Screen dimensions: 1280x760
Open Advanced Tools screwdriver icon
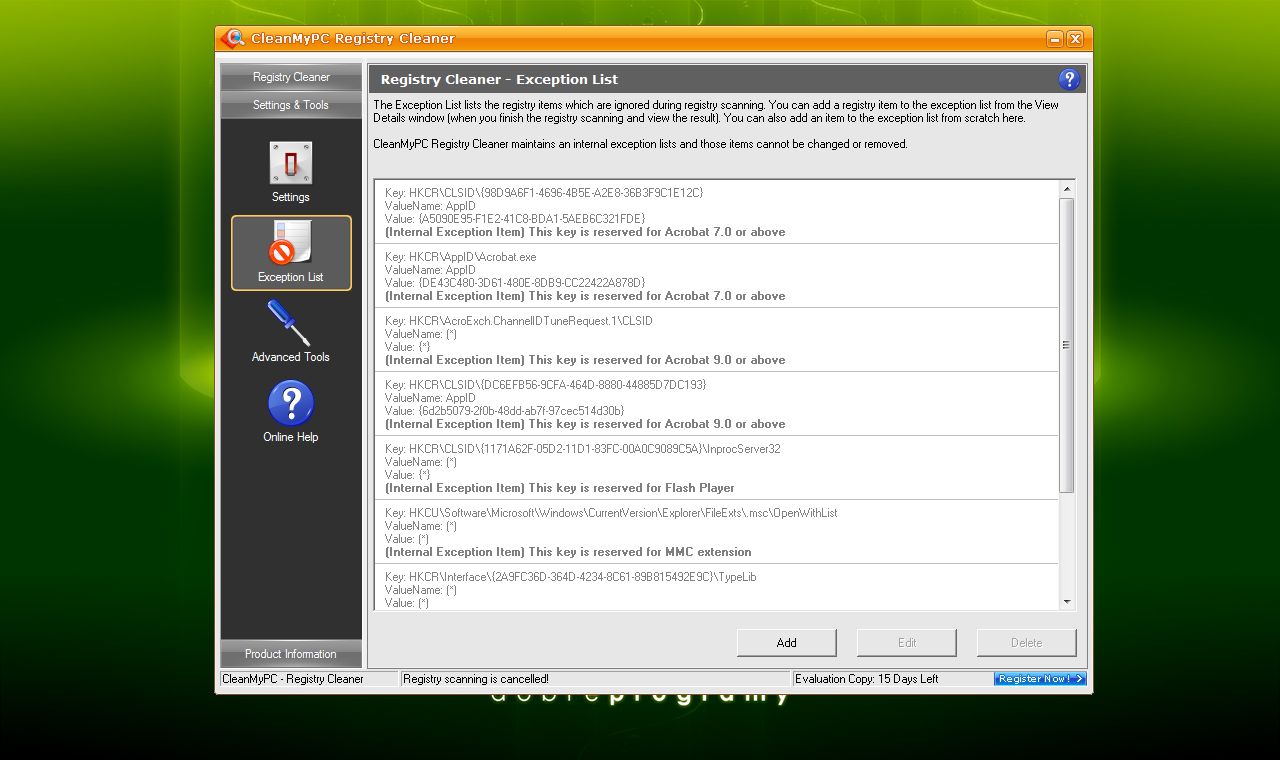(290, 323)
